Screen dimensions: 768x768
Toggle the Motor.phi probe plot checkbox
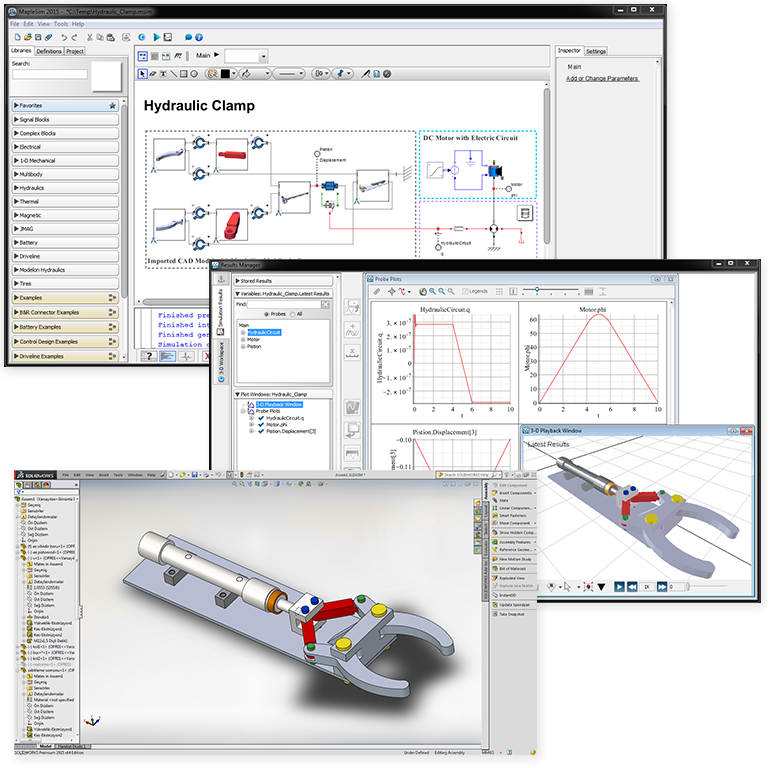[261, 424]
